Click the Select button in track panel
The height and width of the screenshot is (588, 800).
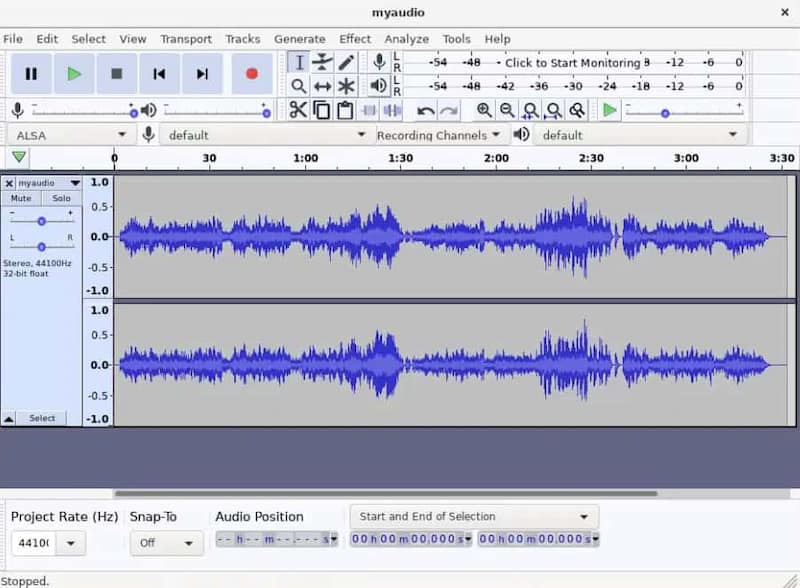click(x=42, y=418)
